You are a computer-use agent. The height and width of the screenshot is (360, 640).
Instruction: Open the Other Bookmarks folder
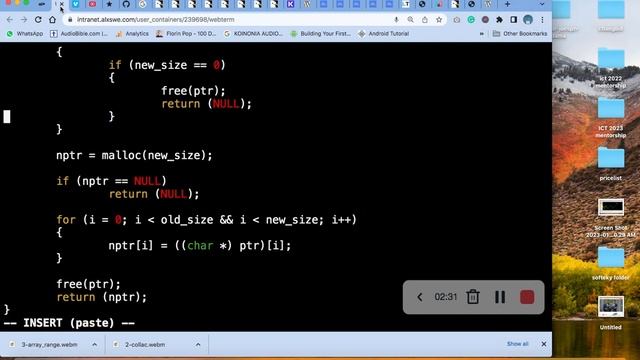click(520, 33)
